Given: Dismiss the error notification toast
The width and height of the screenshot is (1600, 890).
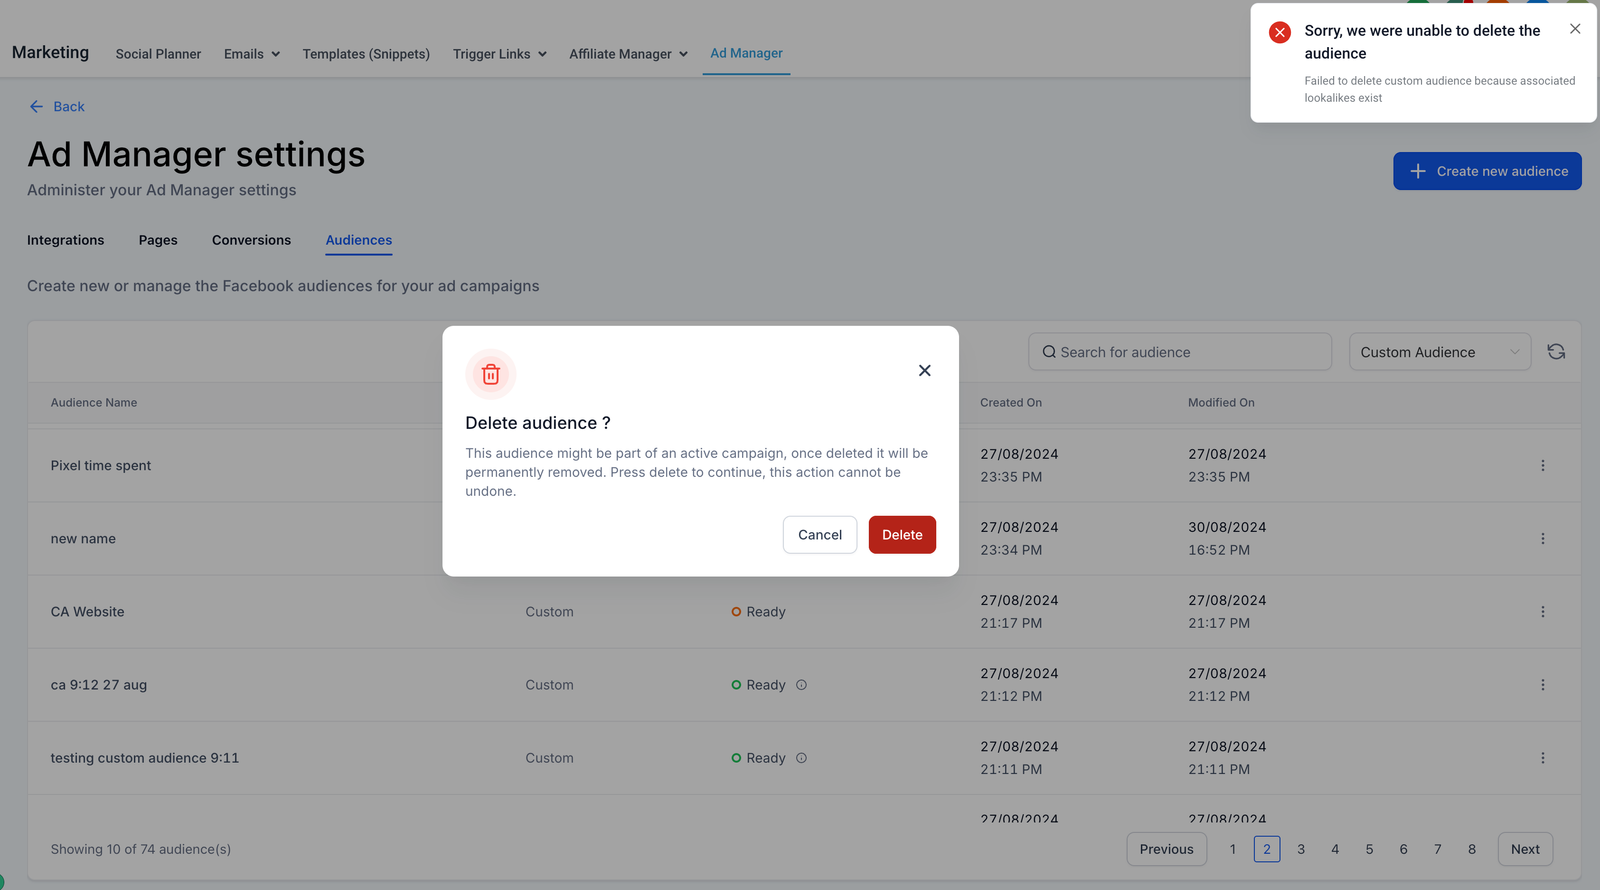Looking at the screenshot, I should tap(1575, 29).
